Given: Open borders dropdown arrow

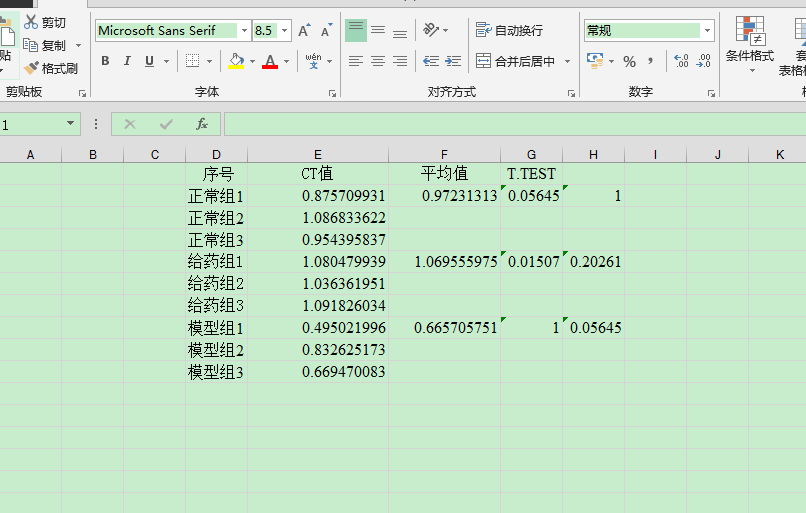Looking at the screenshot, I should (x=210, y=62).
